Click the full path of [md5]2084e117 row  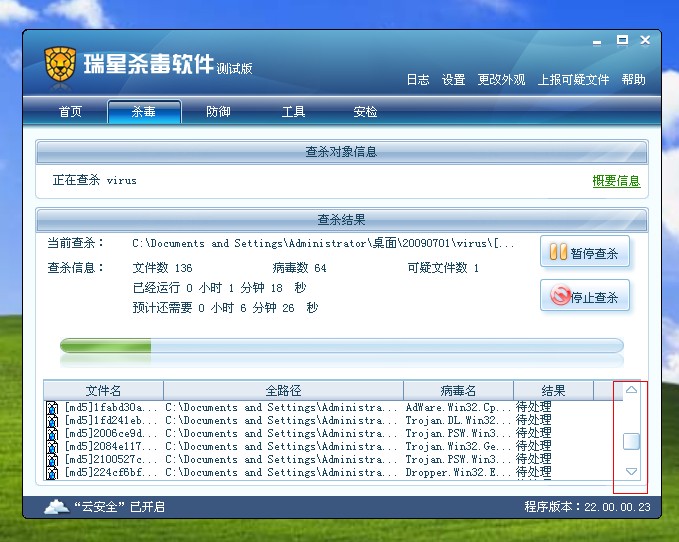281,447
